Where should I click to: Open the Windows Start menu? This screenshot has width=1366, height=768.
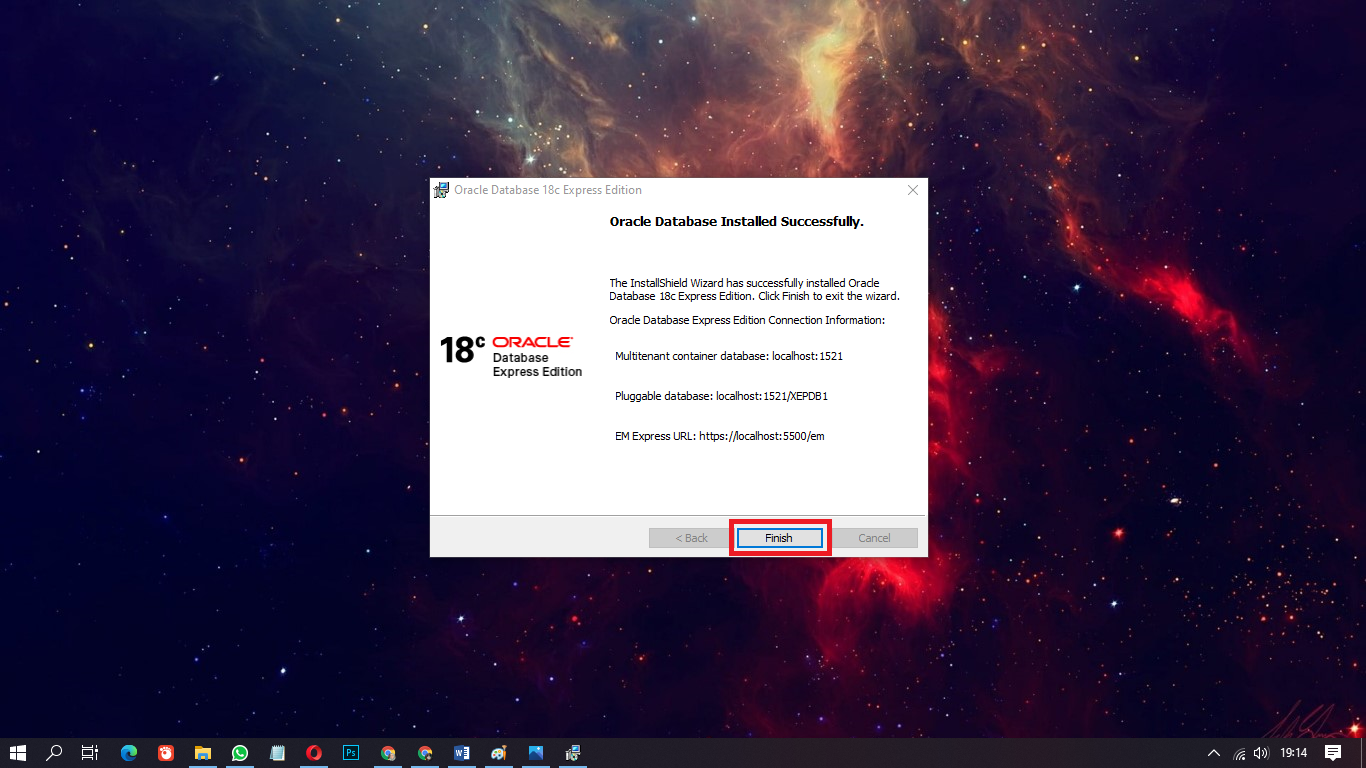click(x=18, y=753)
